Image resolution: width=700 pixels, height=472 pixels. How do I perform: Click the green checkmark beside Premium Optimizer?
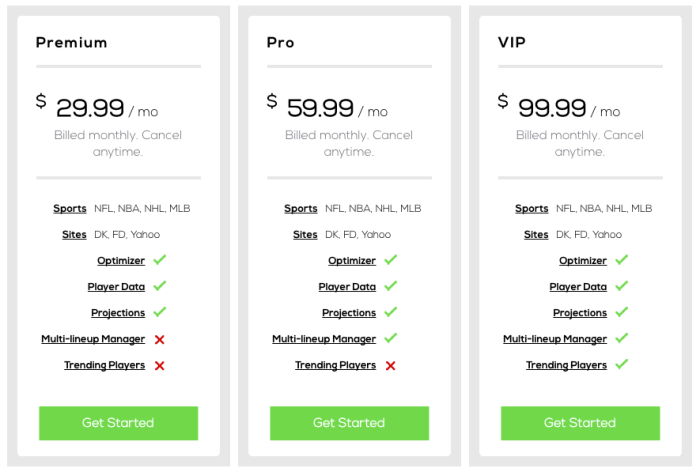click(160, 260)
